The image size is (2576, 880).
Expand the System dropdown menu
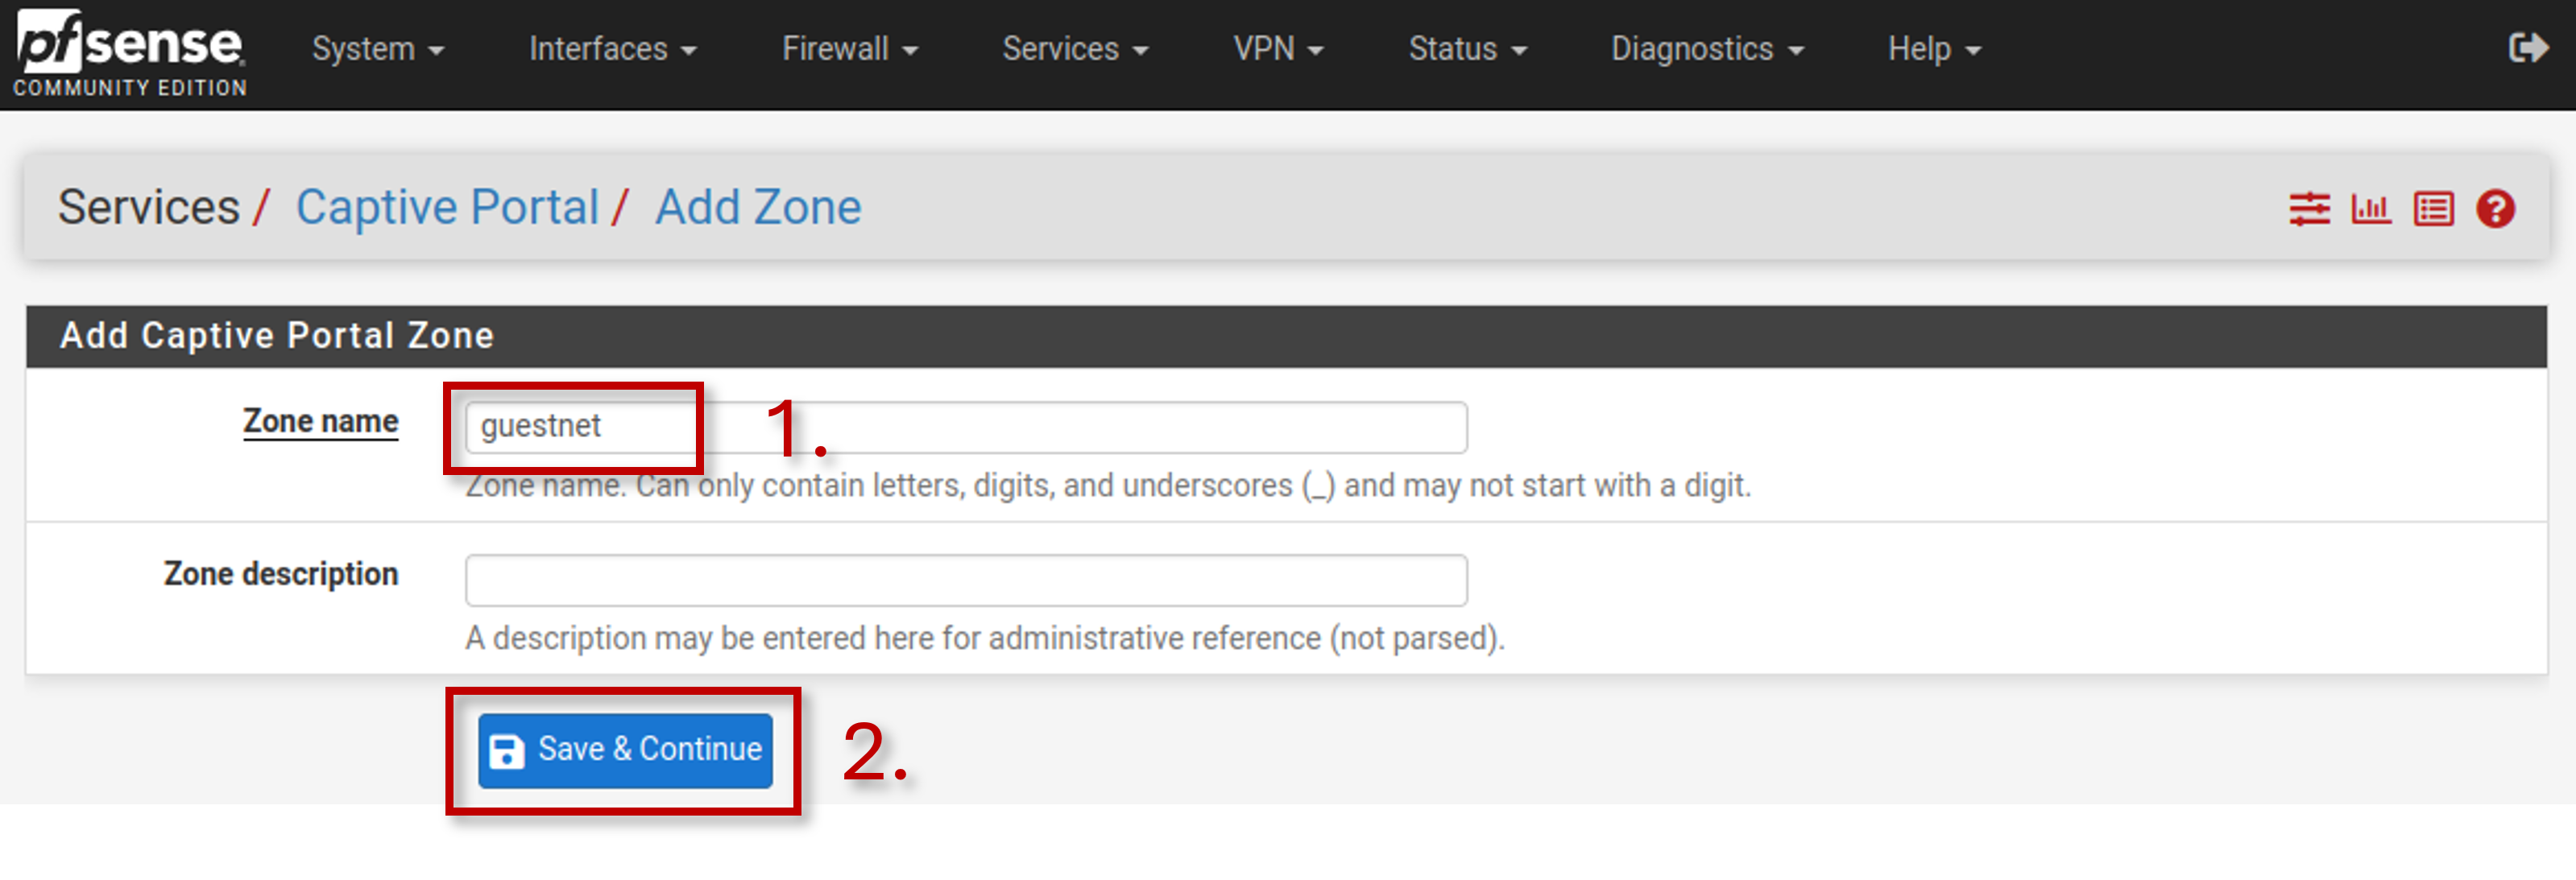pyautogui.click(x=377, y=49)
